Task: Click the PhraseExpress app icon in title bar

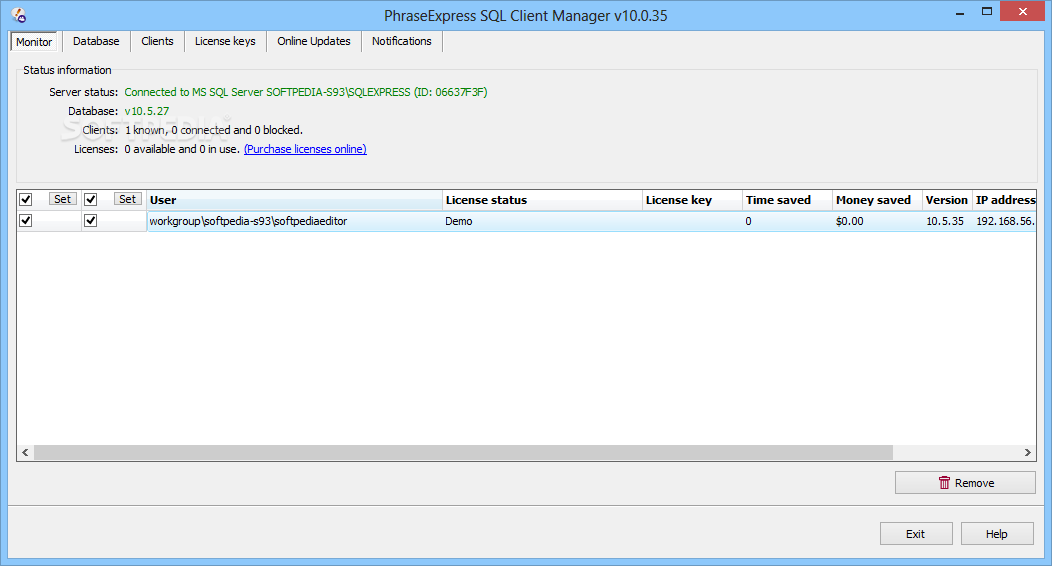Action: [x=18, y=15]
